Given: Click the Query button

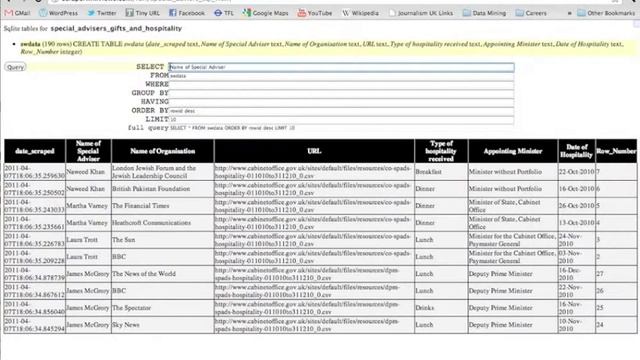Looking at the screenshot, I should click(15, 67).
